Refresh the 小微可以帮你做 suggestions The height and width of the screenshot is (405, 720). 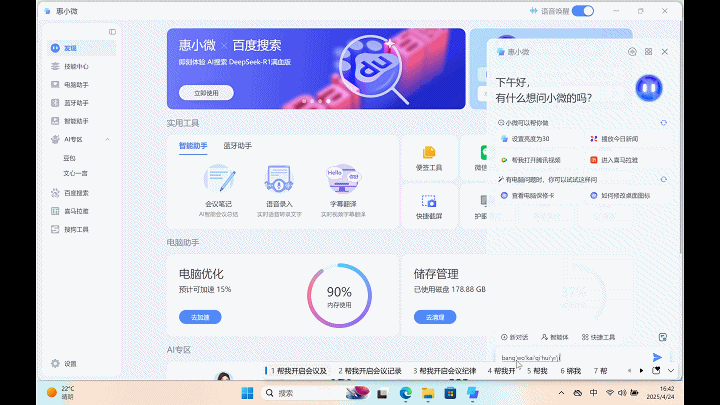[x=664, y=123]
